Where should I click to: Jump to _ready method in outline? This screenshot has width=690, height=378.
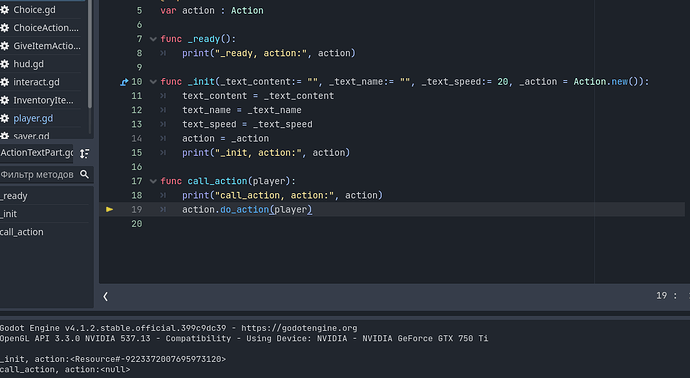click(14, 196)
